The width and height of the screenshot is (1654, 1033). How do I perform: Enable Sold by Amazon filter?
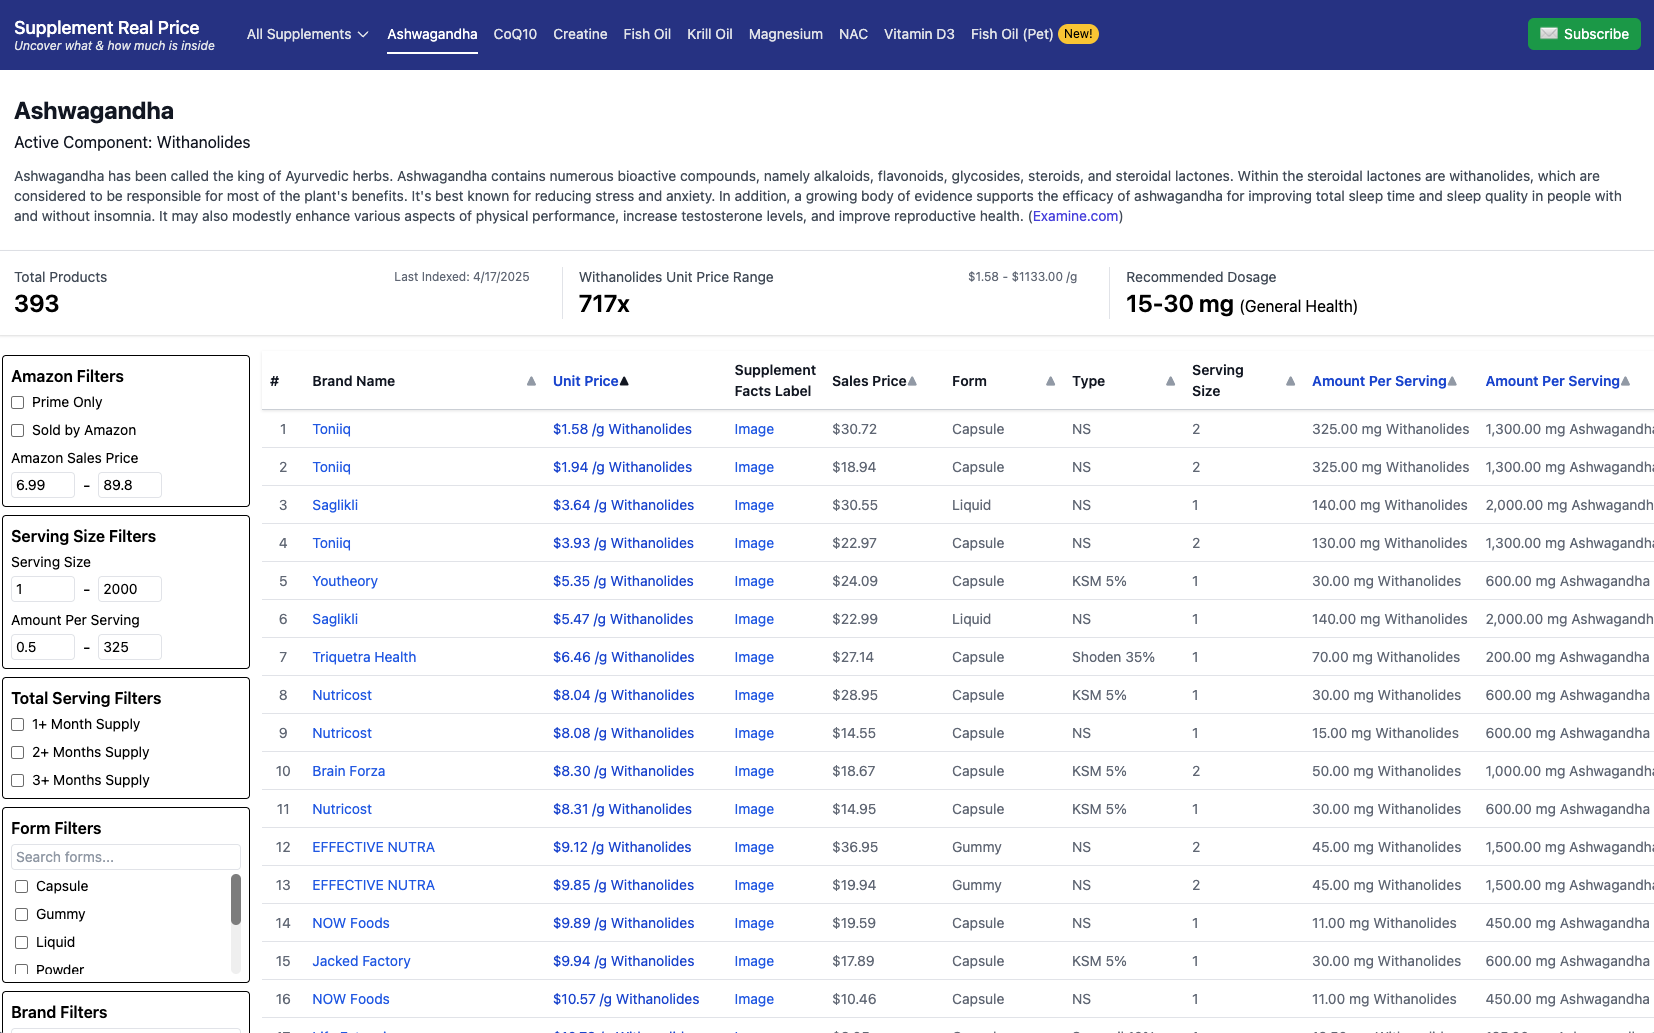pos(18,430)
